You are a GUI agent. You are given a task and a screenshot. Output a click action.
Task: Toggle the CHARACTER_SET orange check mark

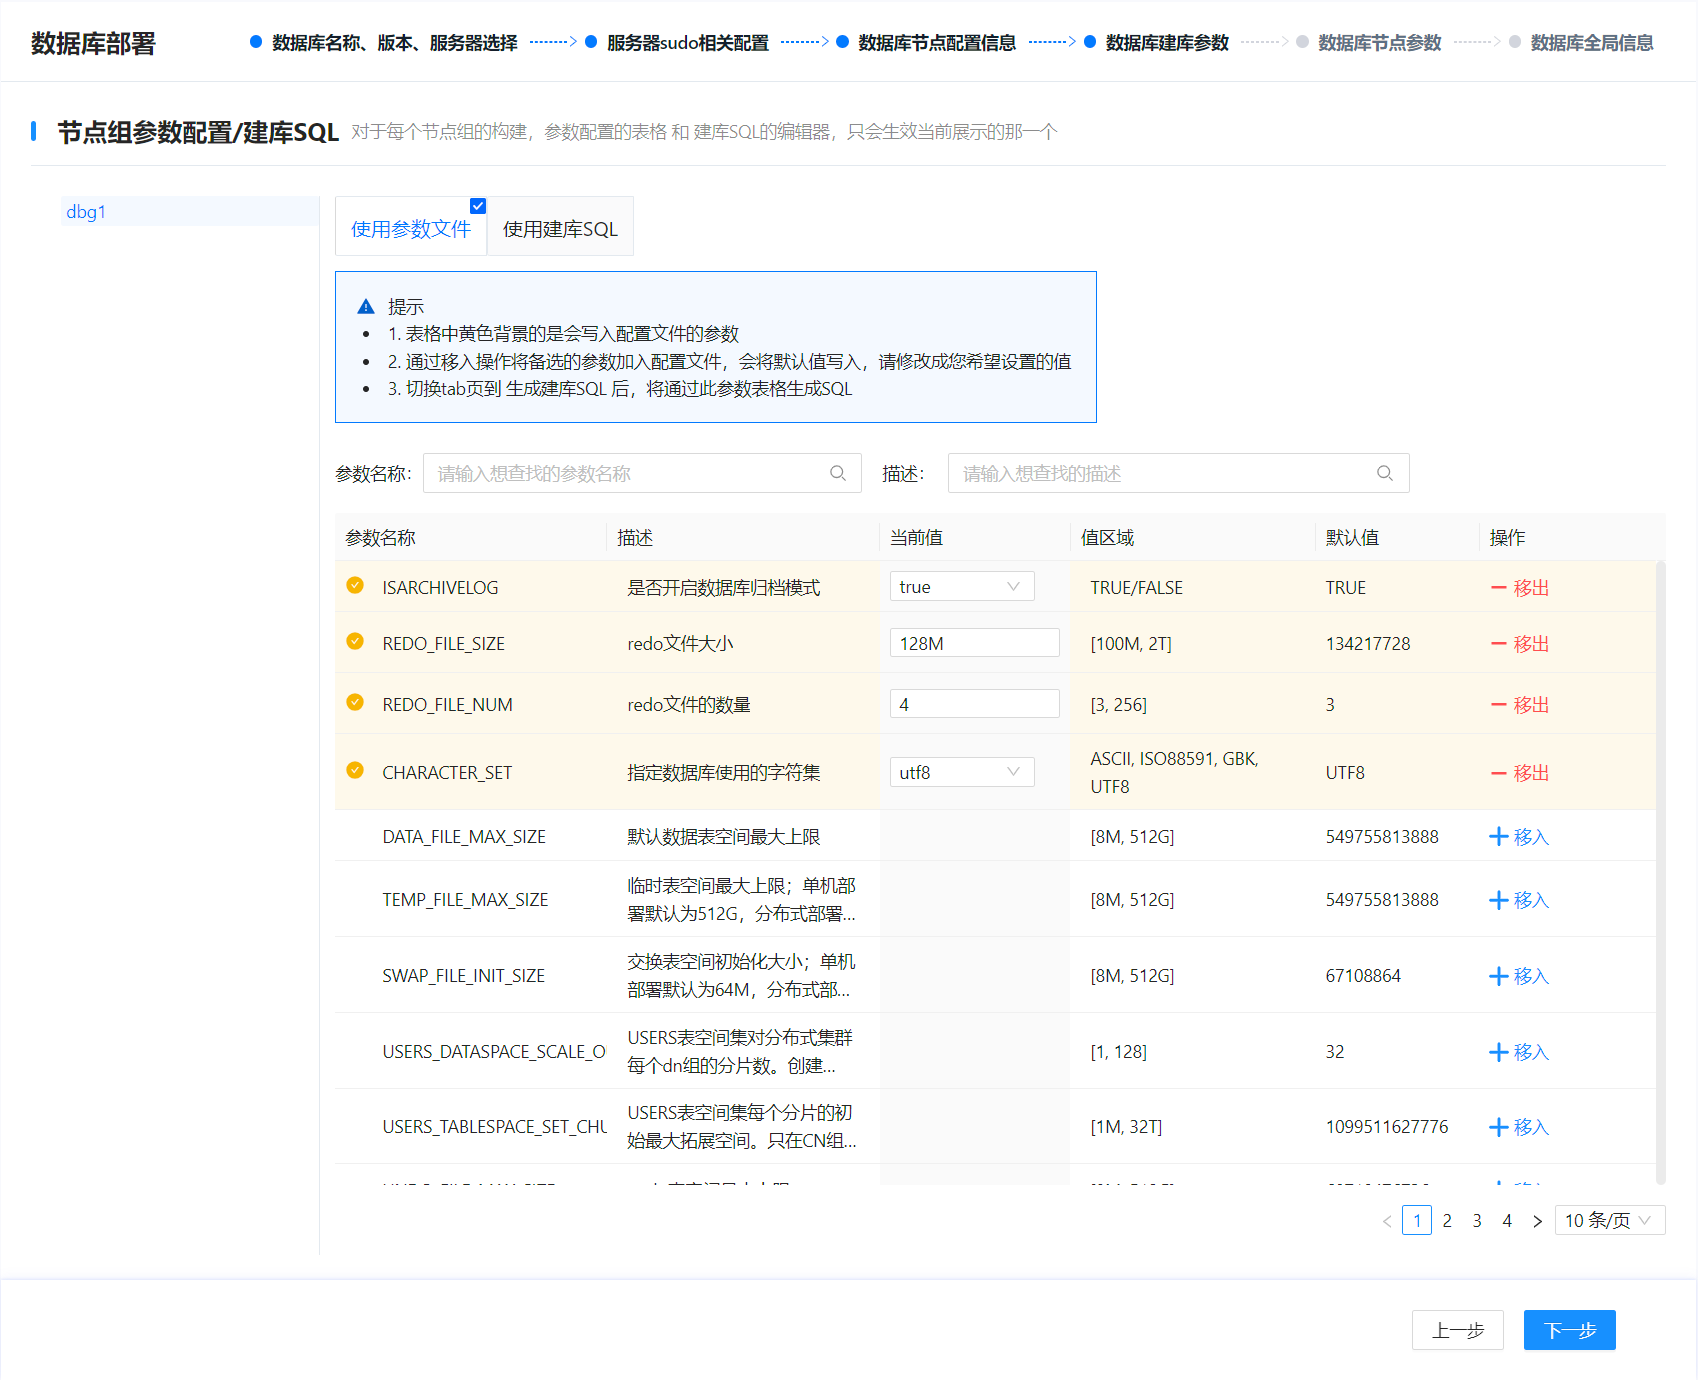click(355, 770)
